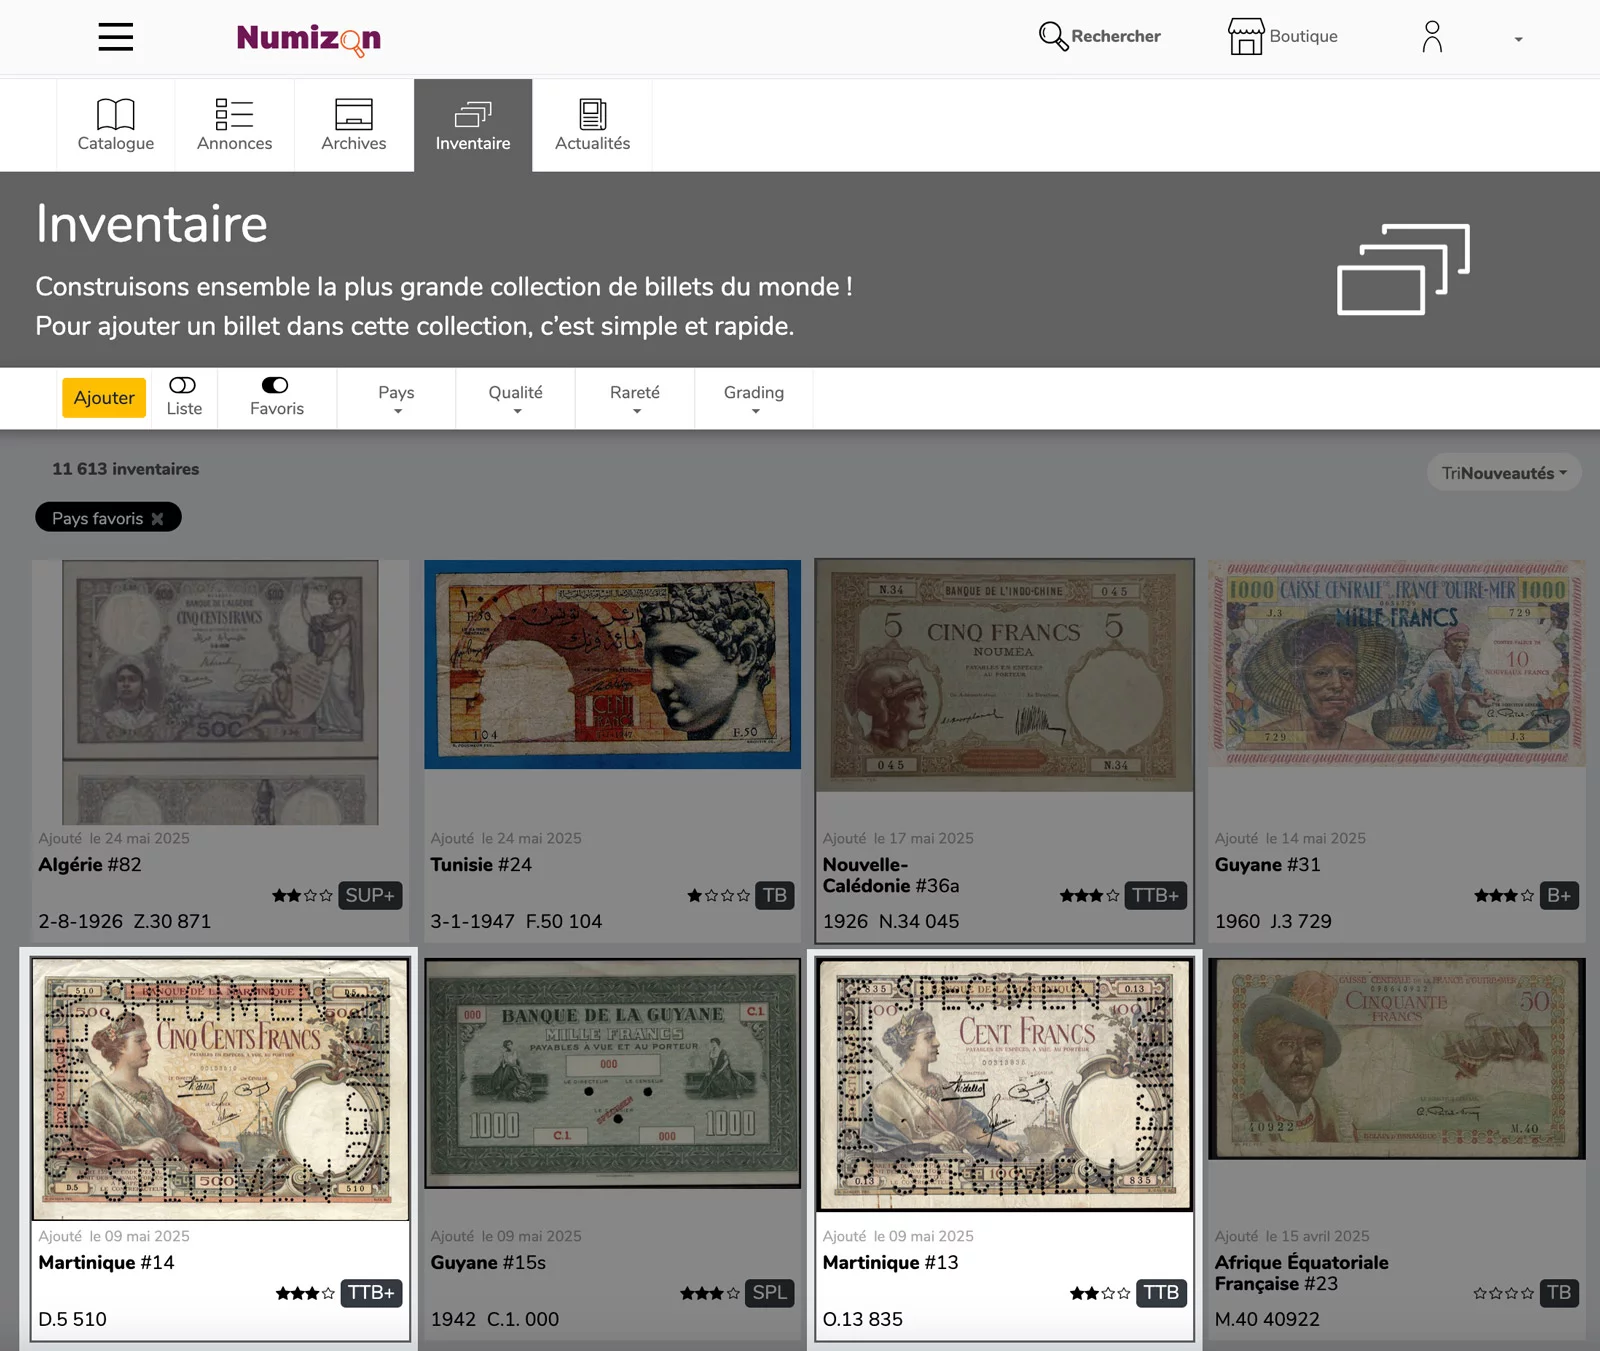Click the Martinique #13 title link

(890, 1263)
